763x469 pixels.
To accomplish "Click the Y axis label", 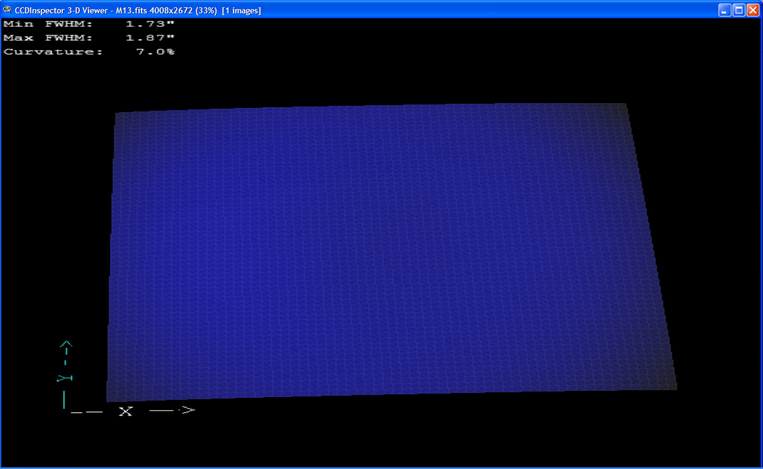I will [x=65, y=378].
